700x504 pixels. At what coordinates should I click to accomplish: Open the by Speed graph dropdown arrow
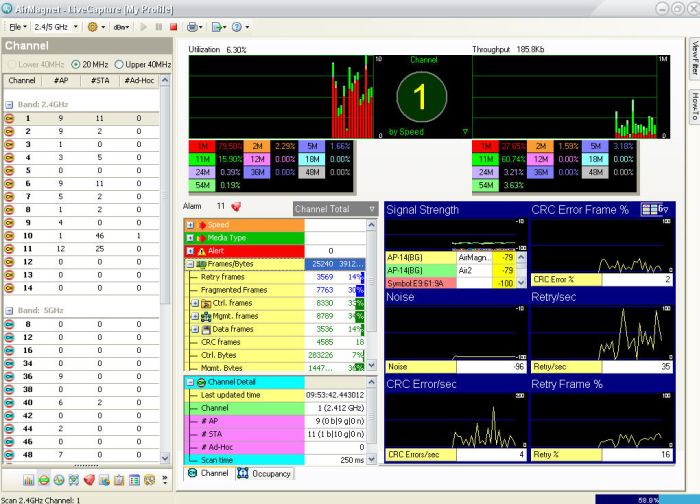coord(465,132)
